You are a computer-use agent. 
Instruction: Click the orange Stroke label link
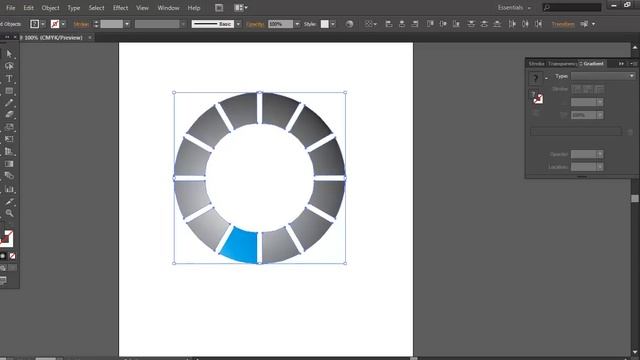[x=81, y=24]
